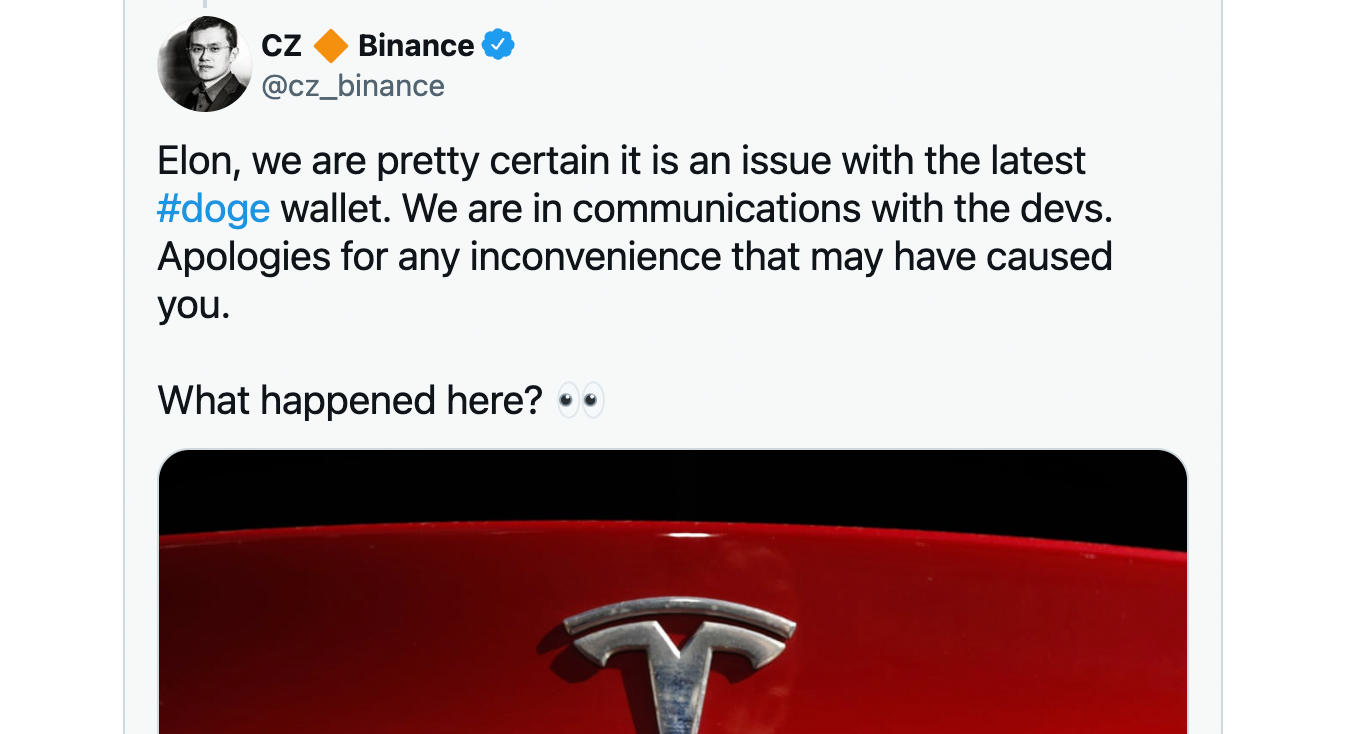The width and height of the screenshot is (1348, 734).
Task: Open the Tesla photo attached to the tweet
Action: tap(673, 592)
